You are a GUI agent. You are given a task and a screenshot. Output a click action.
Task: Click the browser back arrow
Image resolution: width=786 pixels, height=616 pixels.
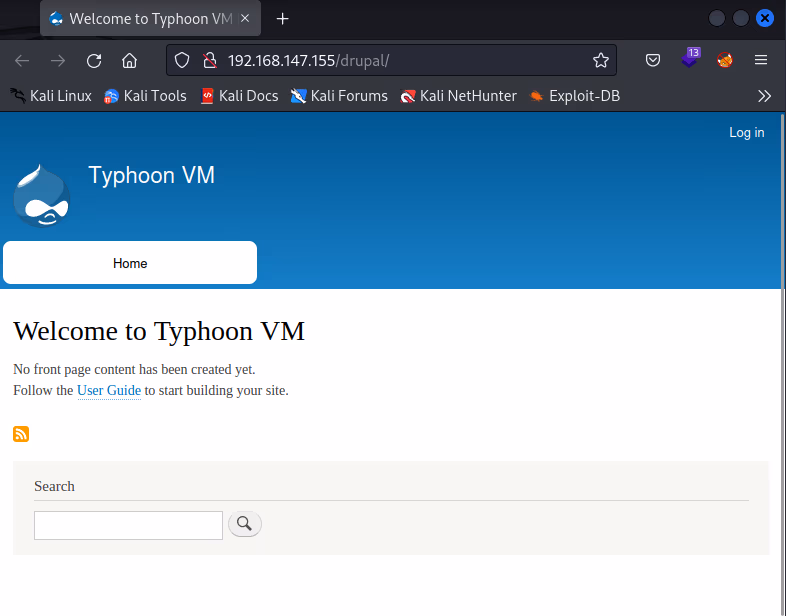click(x=22, y=61)
